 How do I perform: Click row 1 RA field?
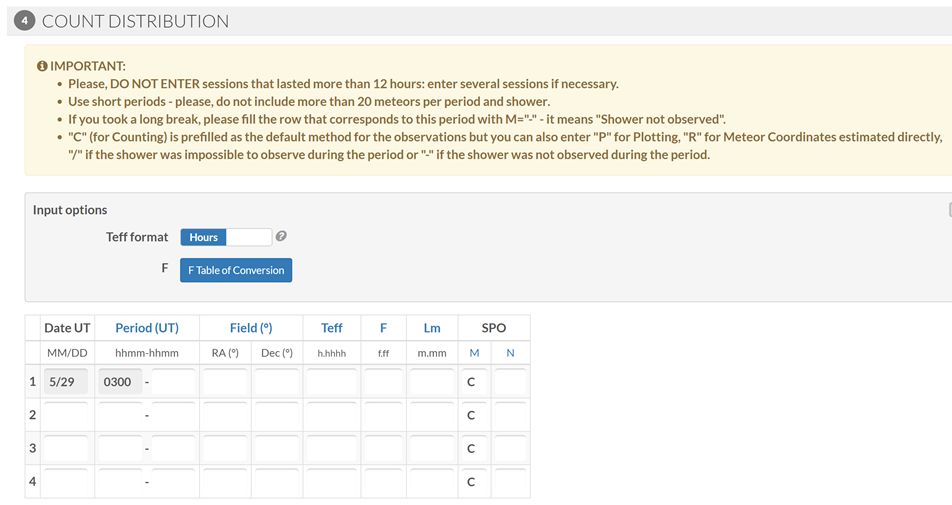(225, 382)
